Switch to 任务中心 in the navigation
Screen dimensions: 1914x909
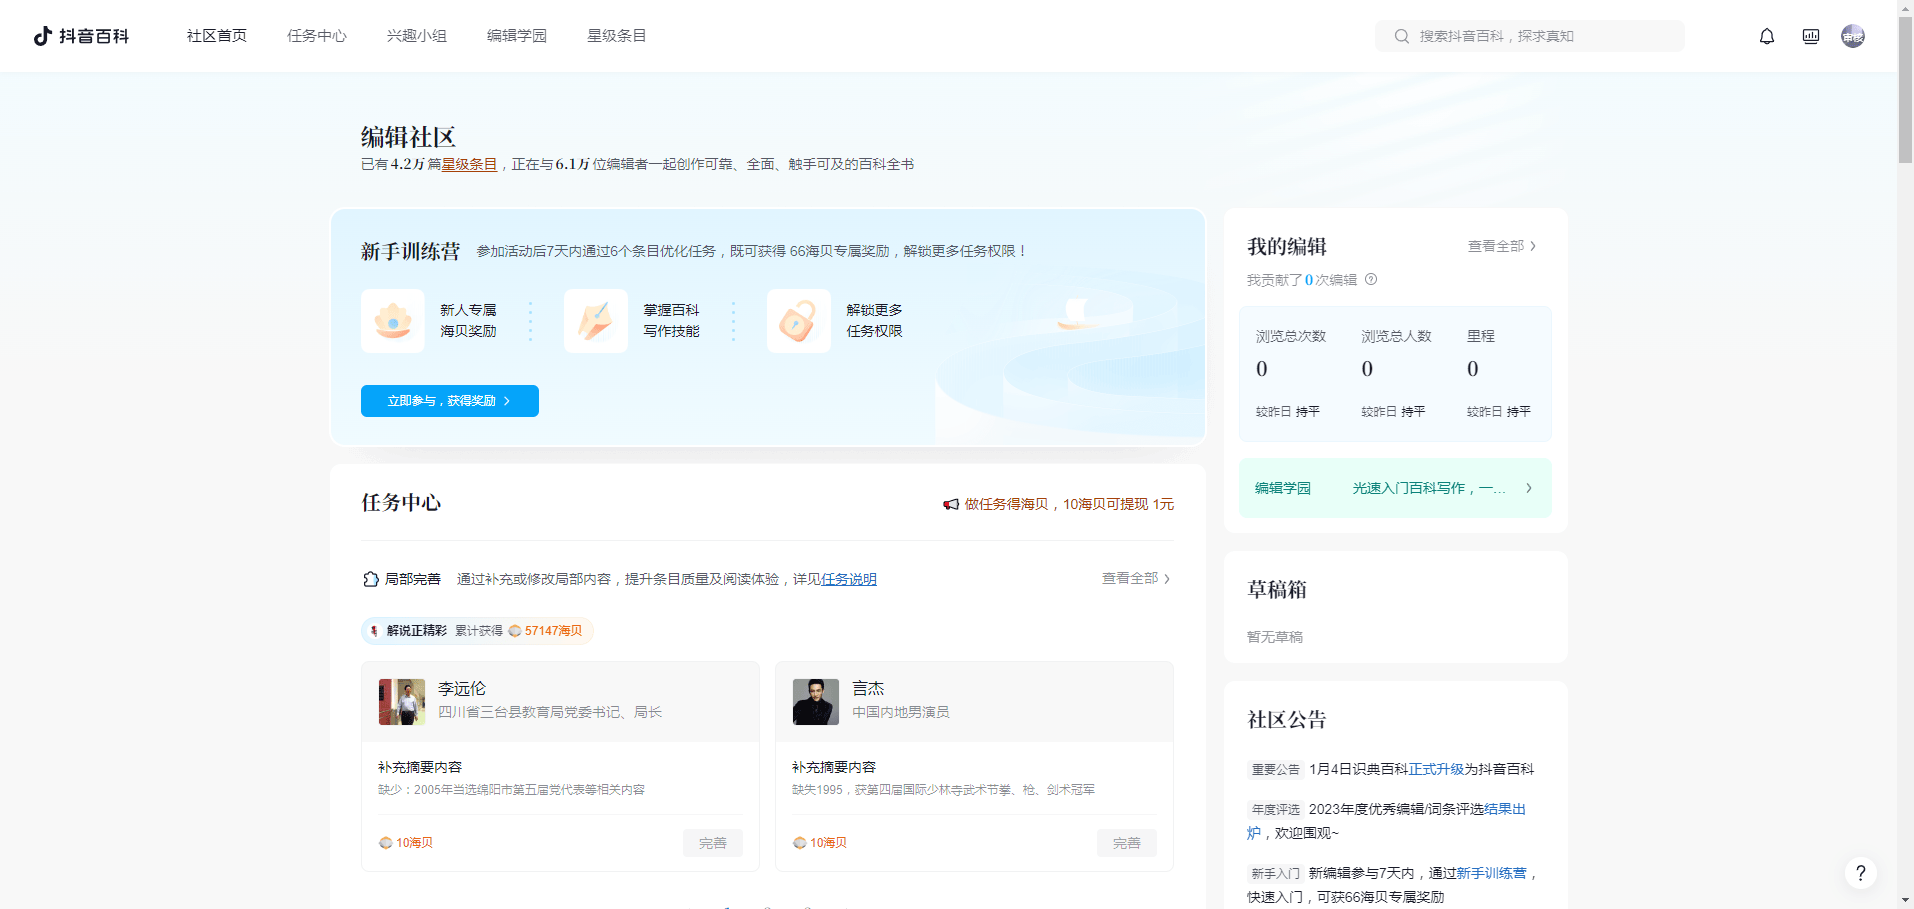coord(317,35)
